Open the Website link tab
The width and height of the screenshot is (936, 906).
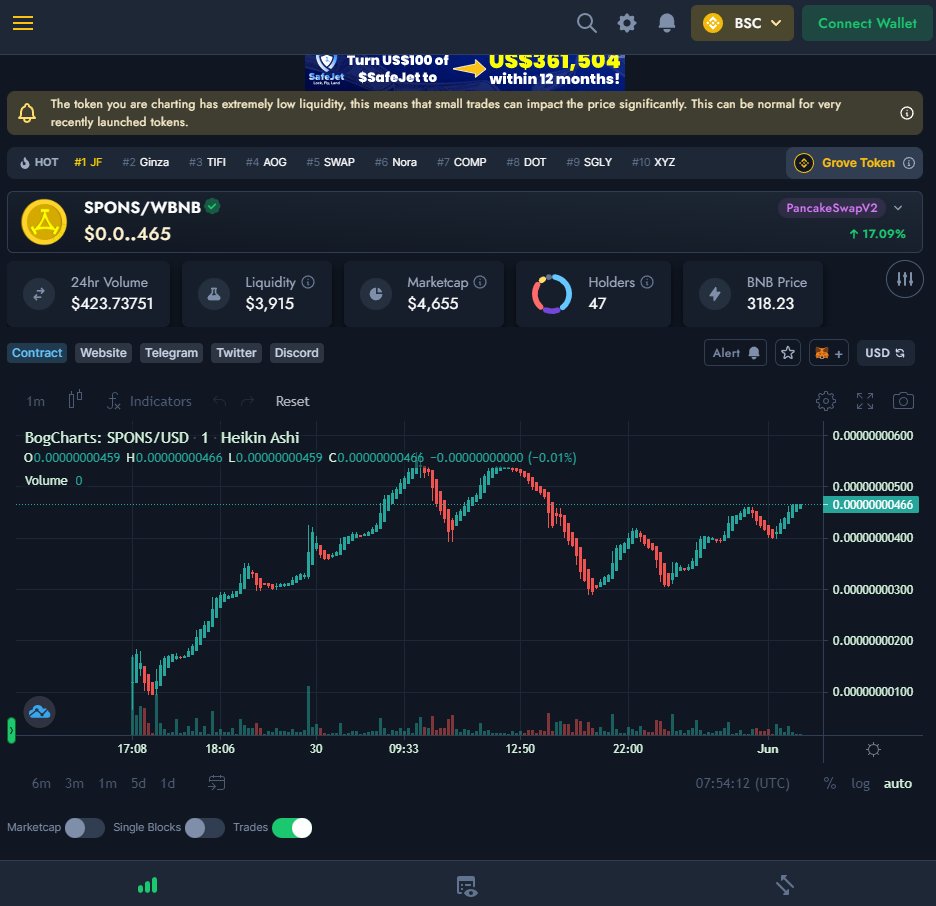tap(103, 353)
